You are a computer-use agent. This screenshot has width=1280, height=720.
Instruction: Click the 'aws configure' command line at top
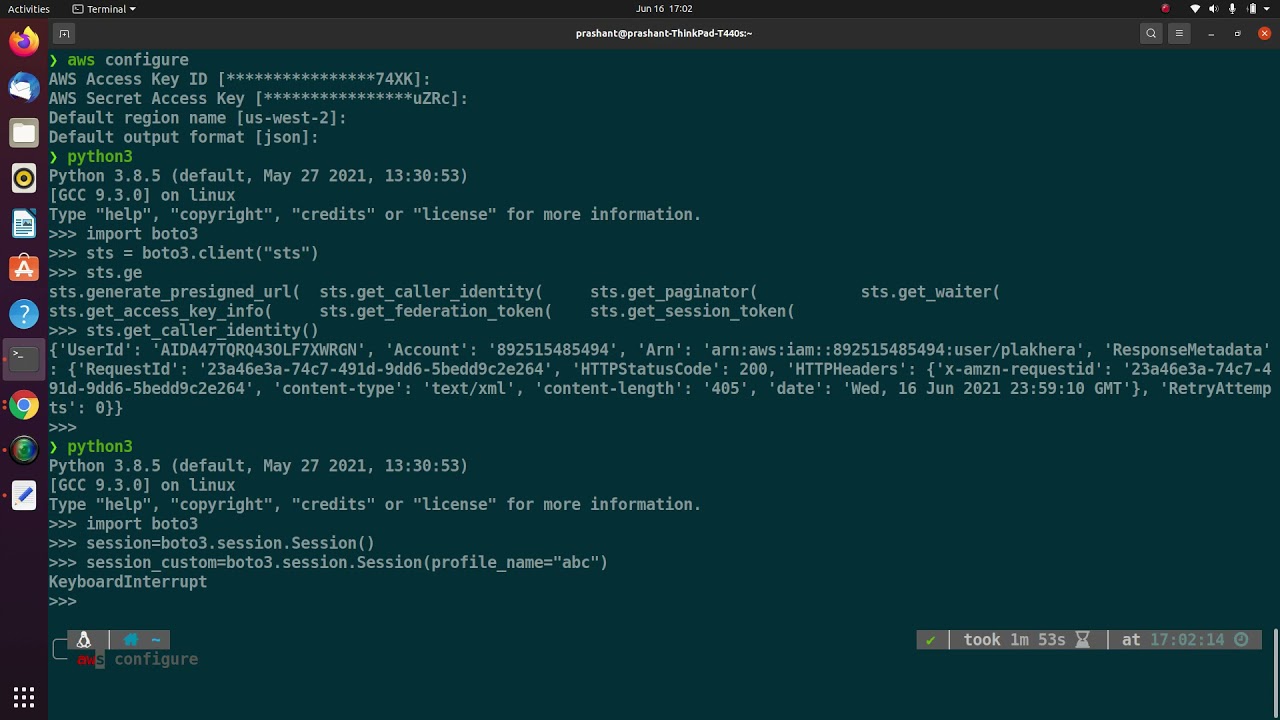pyautogui.click(x=128, y=60)
